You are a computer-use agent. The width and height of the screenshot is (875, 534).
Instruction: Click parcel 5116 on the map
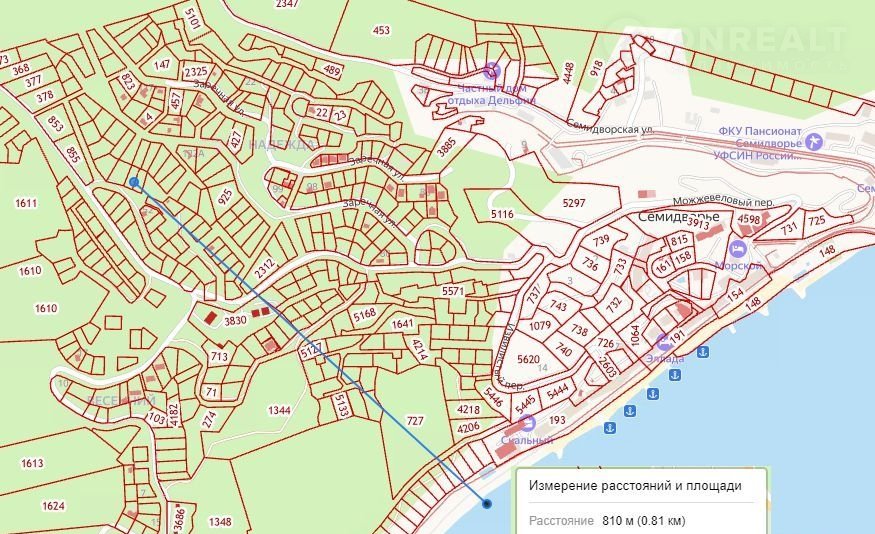[x=502, y=214]
